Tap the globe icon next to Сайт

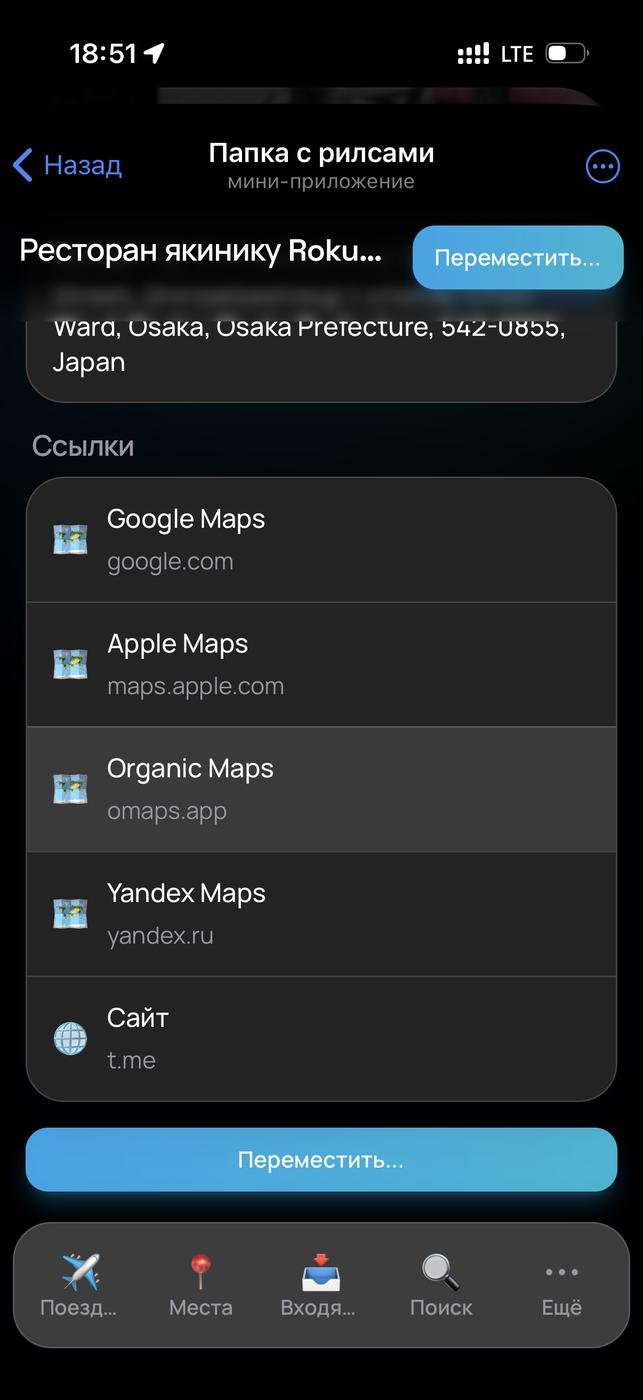pyautogui.click(x=70, y=1039)
